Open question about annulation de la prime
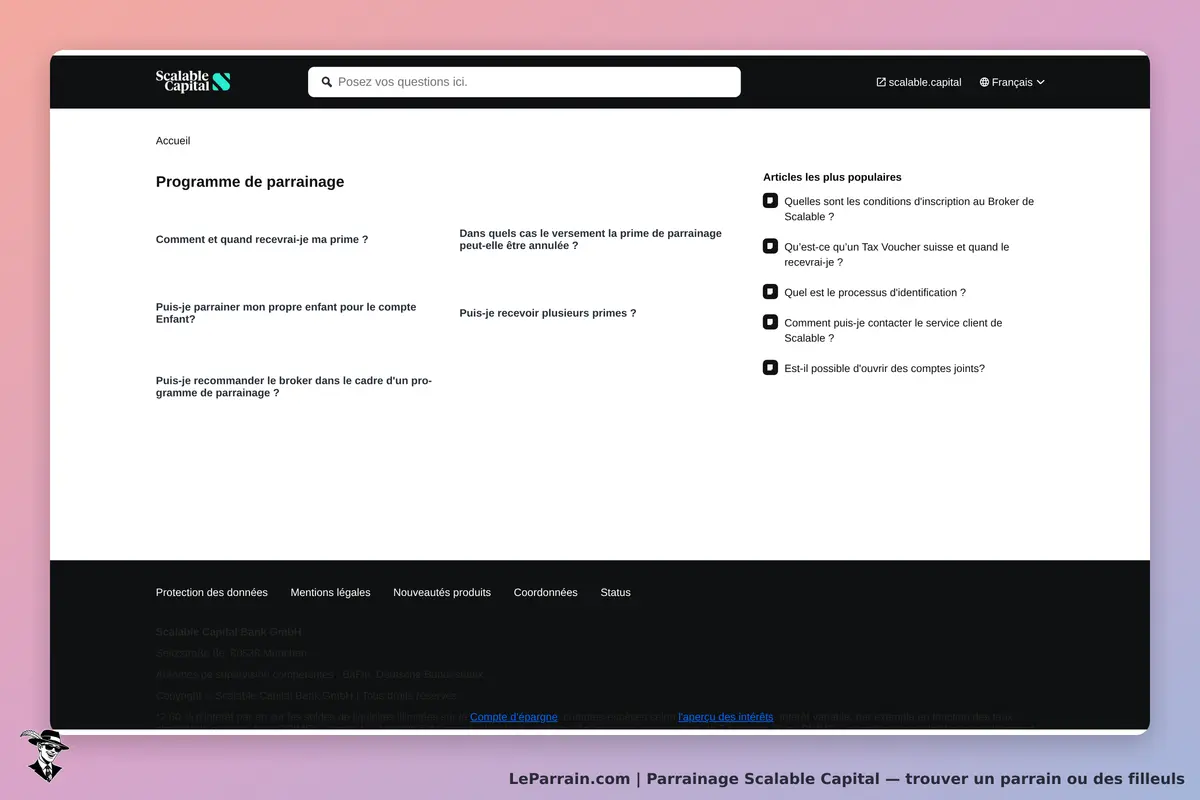 point(590,239)
